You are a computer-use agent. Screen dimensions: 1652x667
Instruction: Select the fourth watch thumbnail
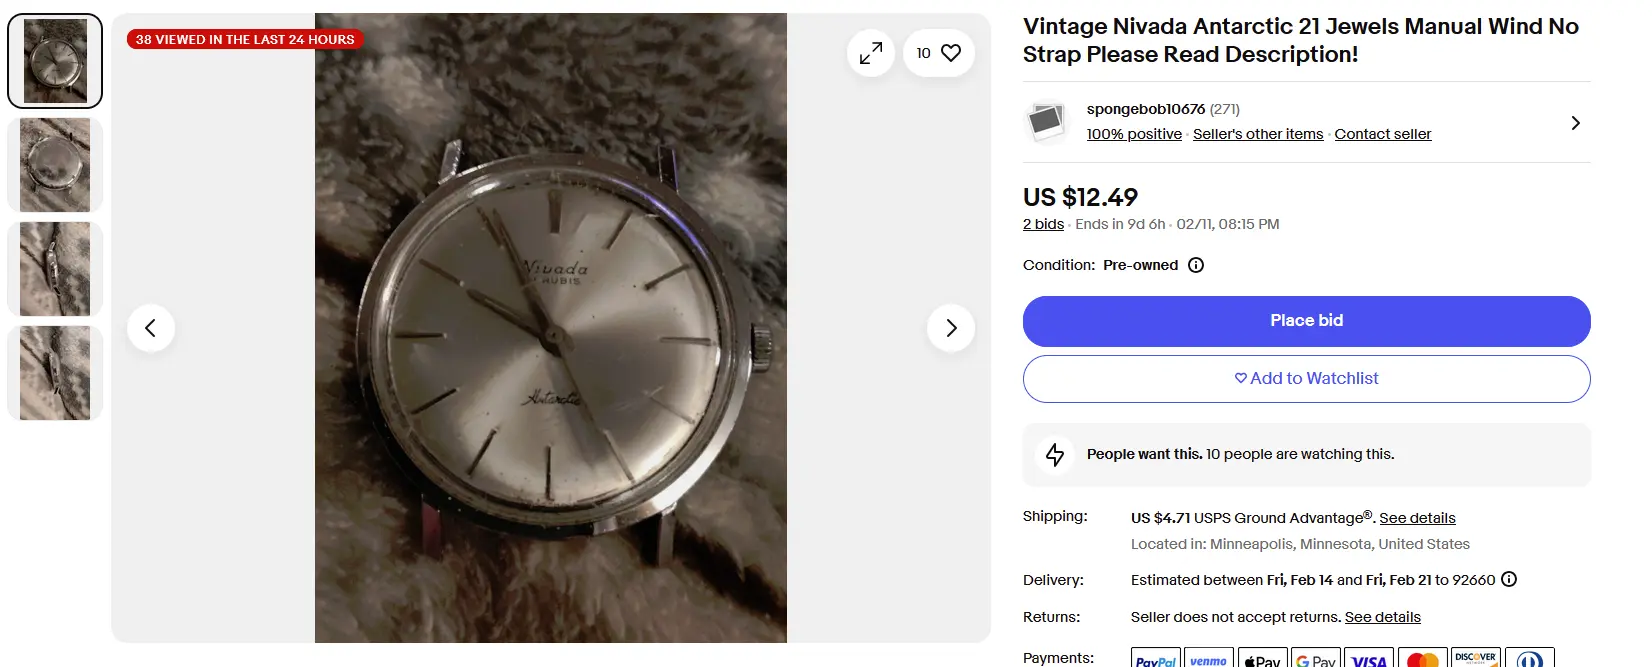(x=55, y=373)
